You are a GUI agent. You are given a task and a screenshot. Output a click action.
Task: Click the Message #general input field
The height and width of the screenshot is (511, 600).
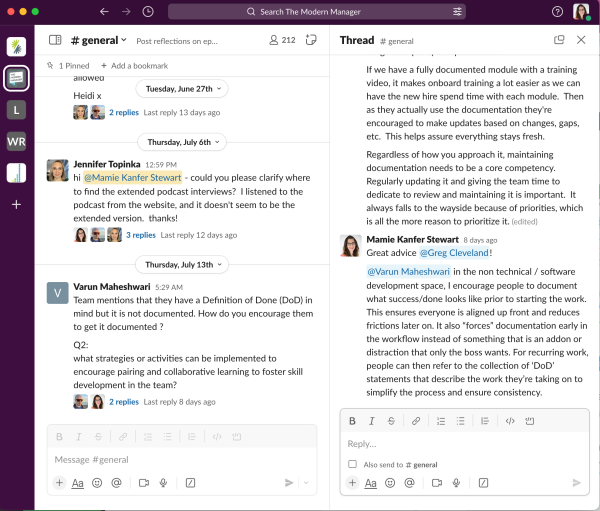point(182,459)
